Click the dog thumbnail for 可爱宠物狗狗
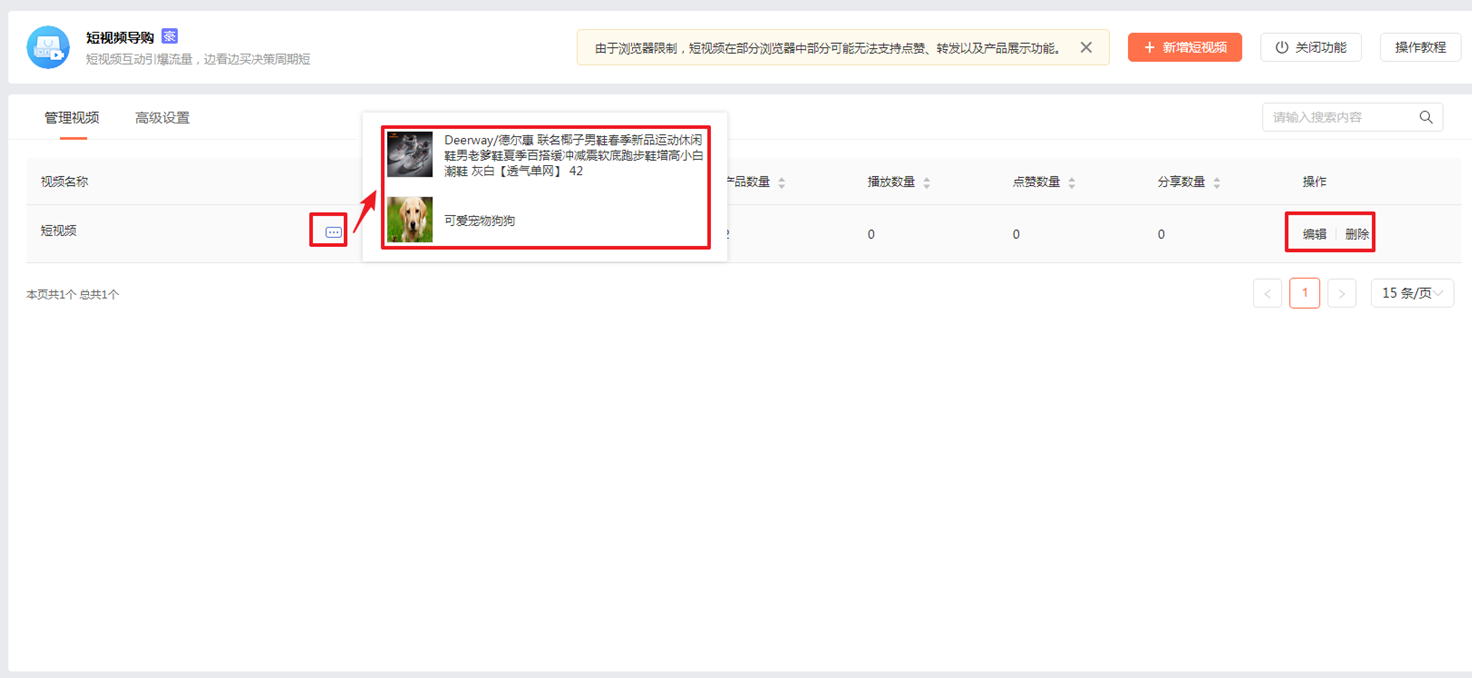The width and height of the screenshot is (1472, 678). 410,219
